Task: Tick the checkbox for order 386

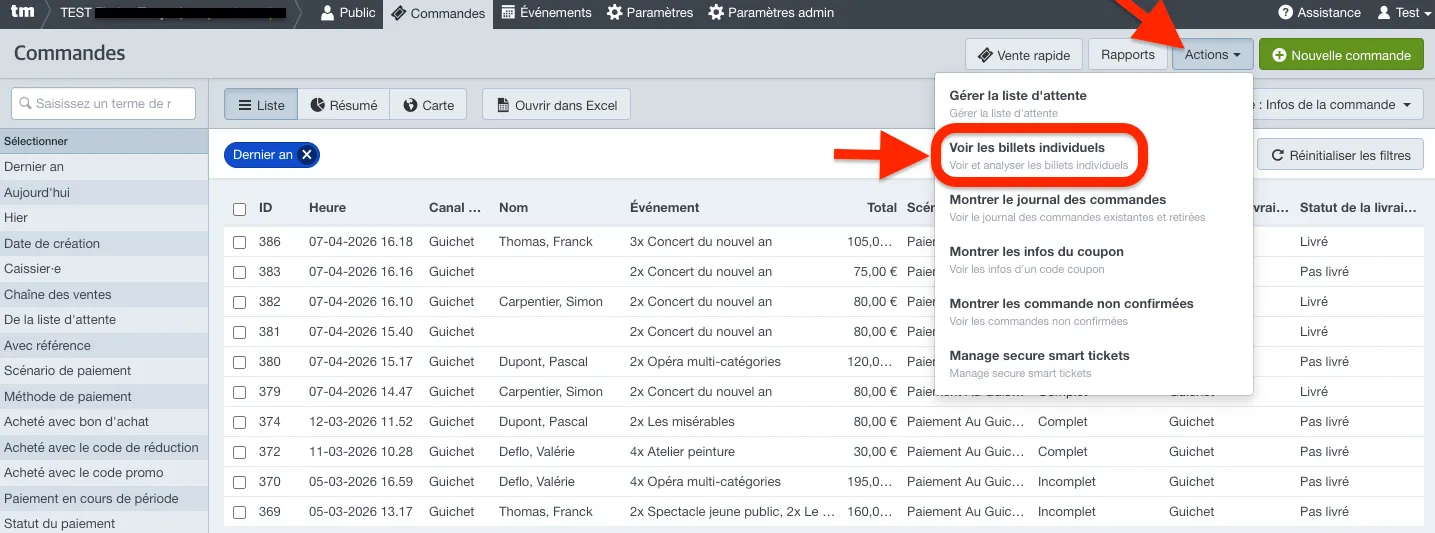Action: click(x=239, y=242)
